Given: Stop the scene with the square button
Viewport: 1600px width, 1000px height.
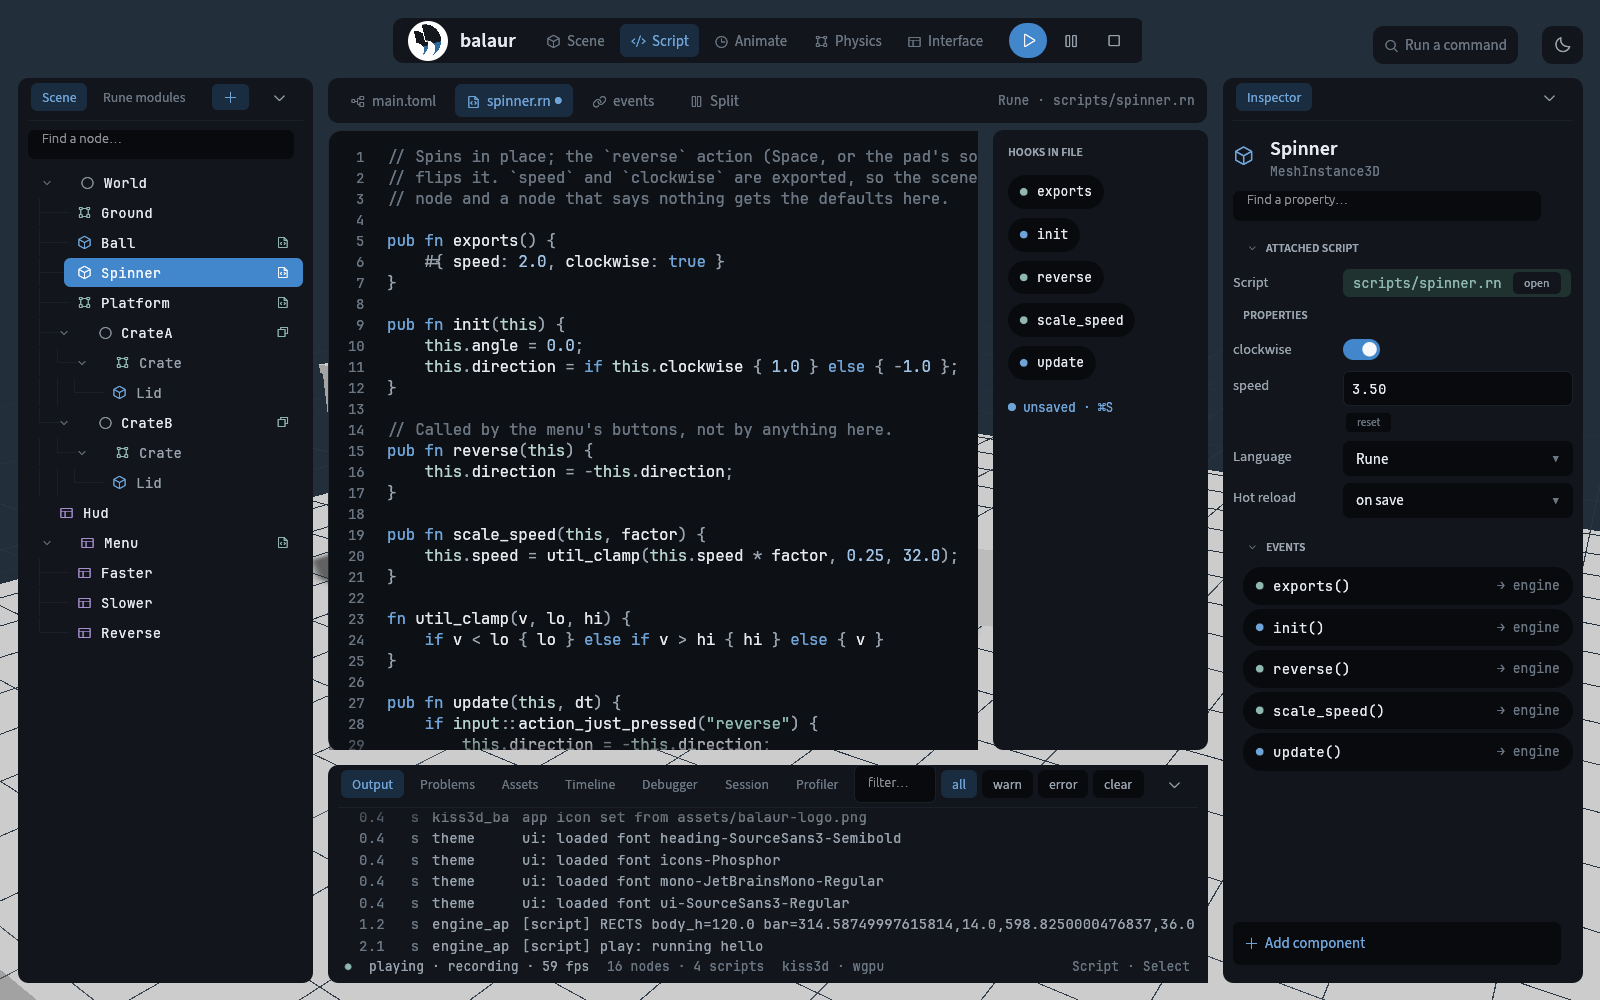Looking at the screenshot, I should tap(1114, 41).
